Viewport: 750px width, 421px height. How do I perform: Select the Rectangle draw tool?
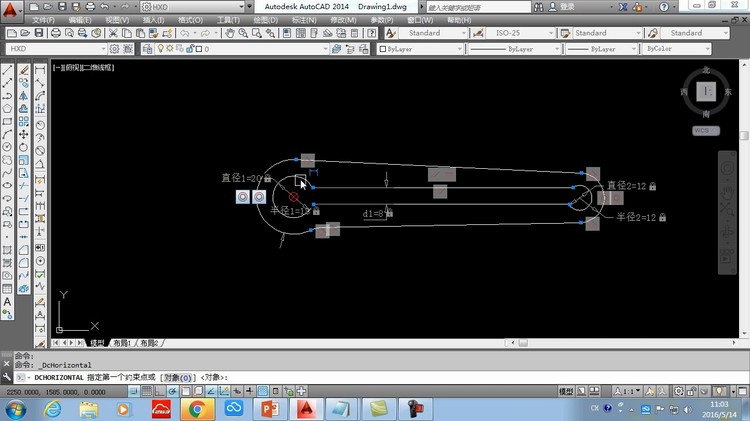pyautogui.click(x=7, y=122)
